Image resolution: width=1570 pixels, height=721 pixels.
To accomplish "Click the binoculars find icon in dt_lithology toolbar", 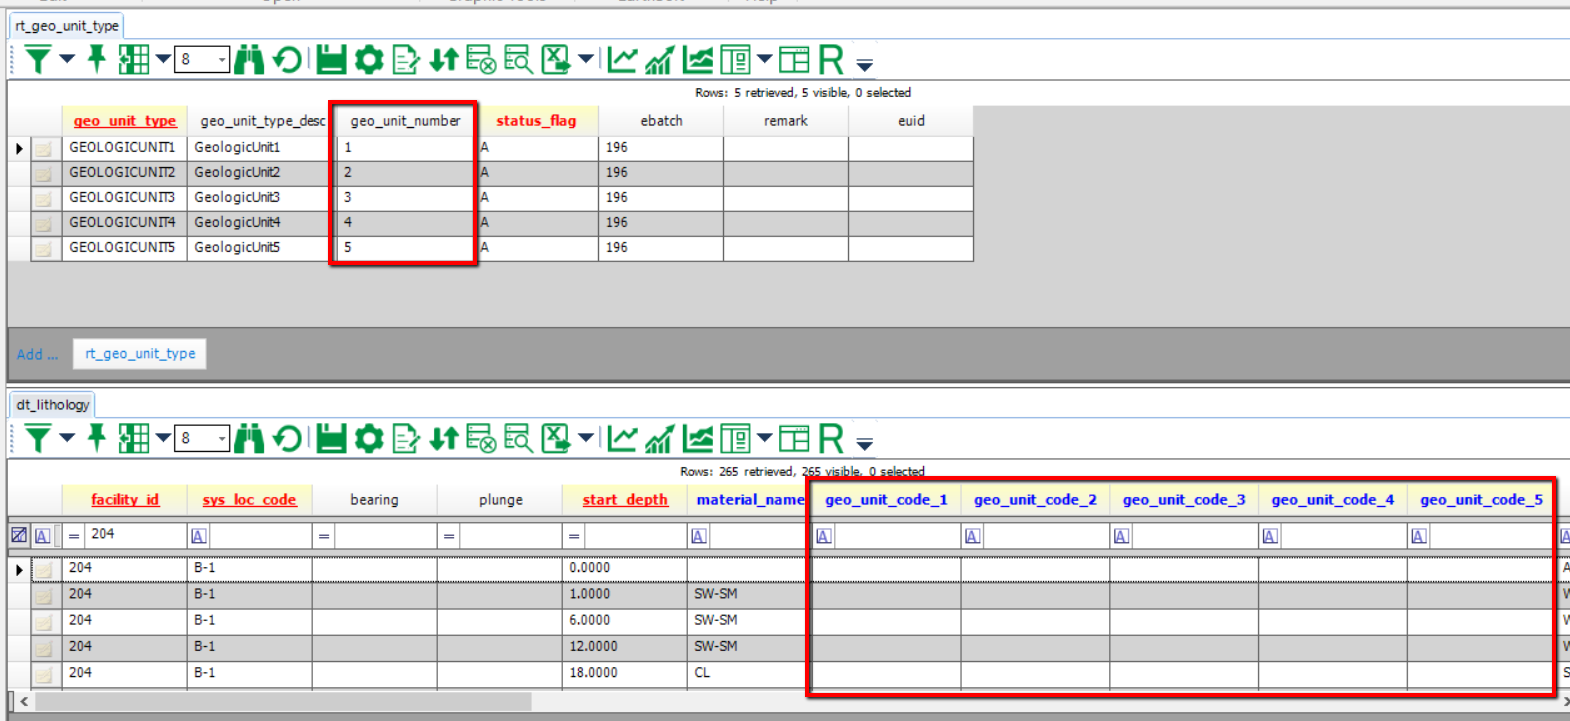I will coord(249,439).
